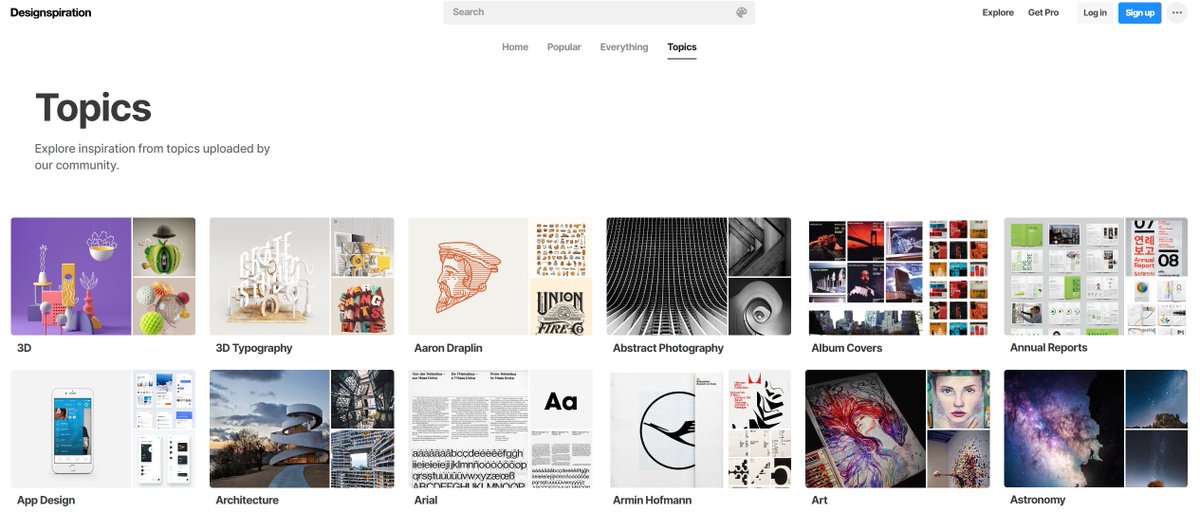
Task: Open the Album Covers topic thumbnail
Action: [x=866, y=276]
